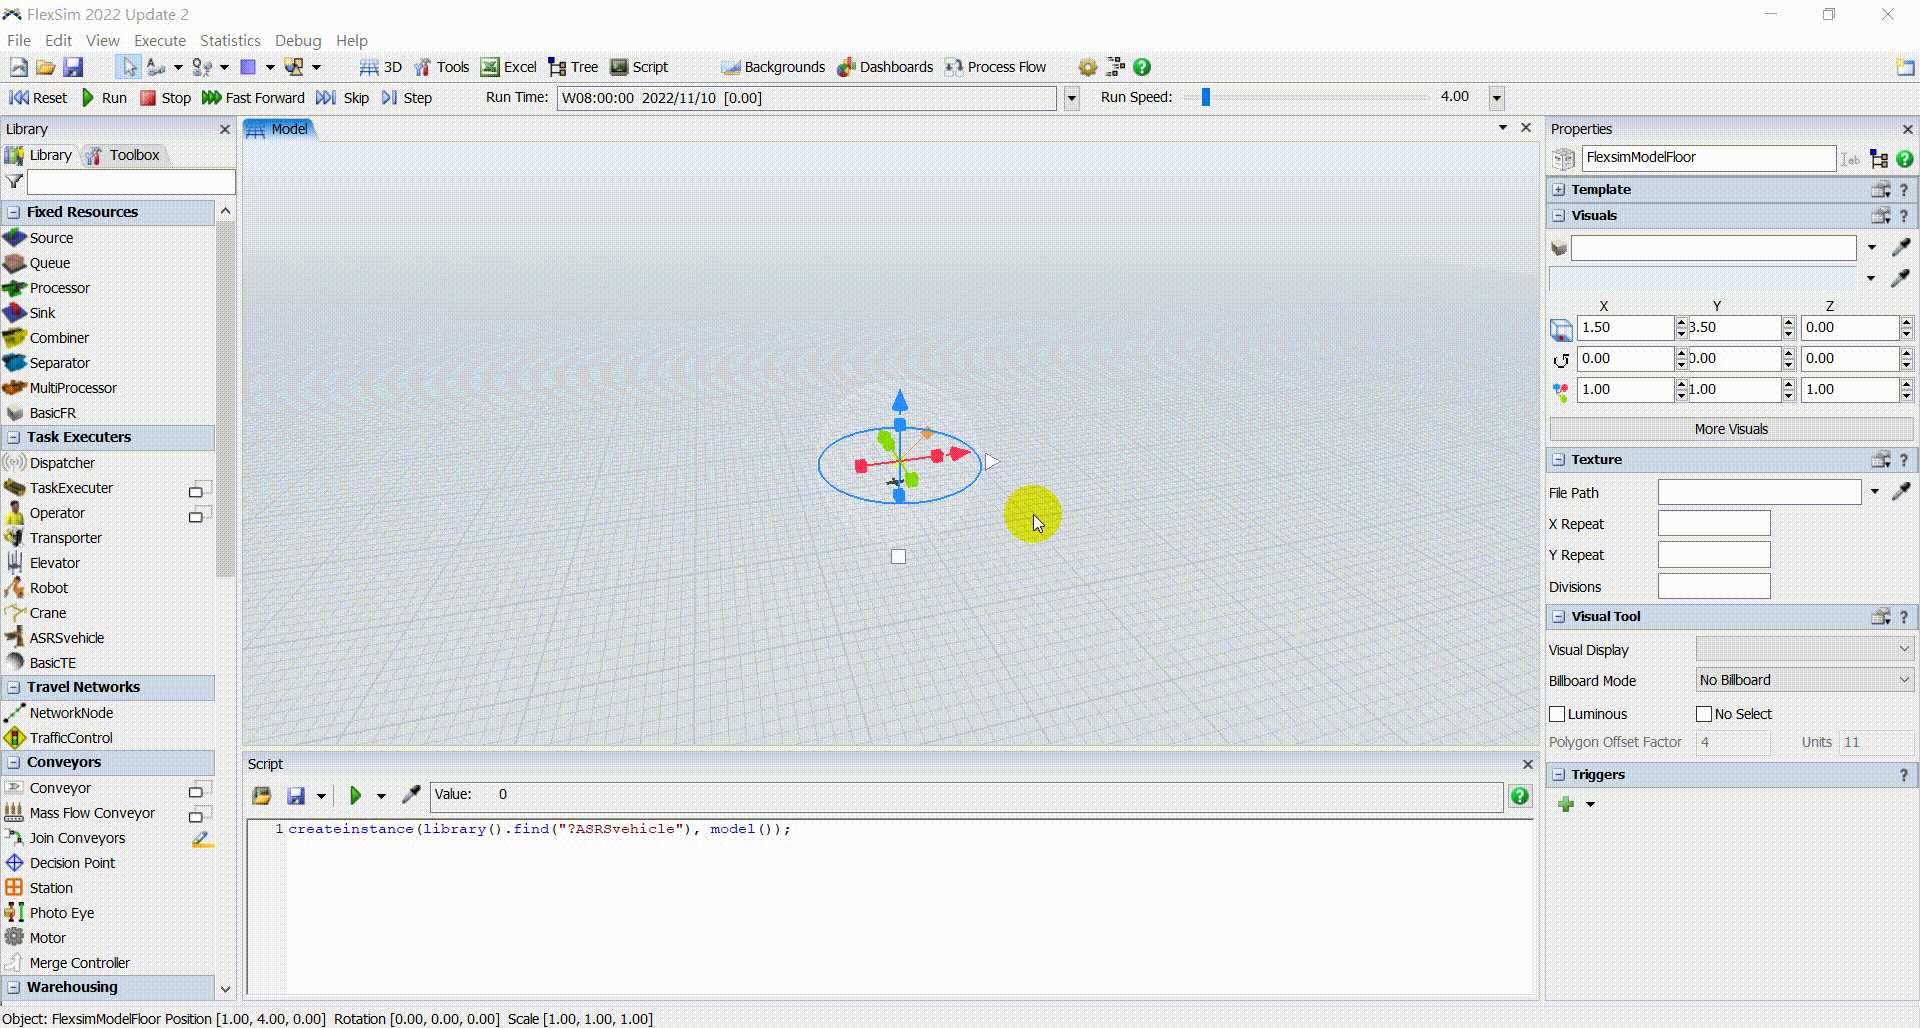Screen dimensions: 1920x1028
Task: Tick the No Select checkbox
Action: [x=1704, y=714]
